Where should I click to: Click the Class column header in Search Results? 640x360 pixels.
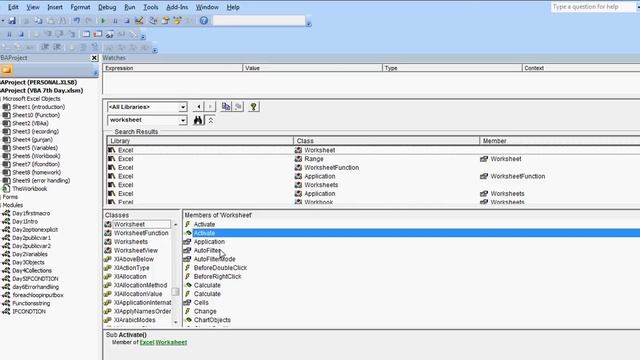click(386, 141)
